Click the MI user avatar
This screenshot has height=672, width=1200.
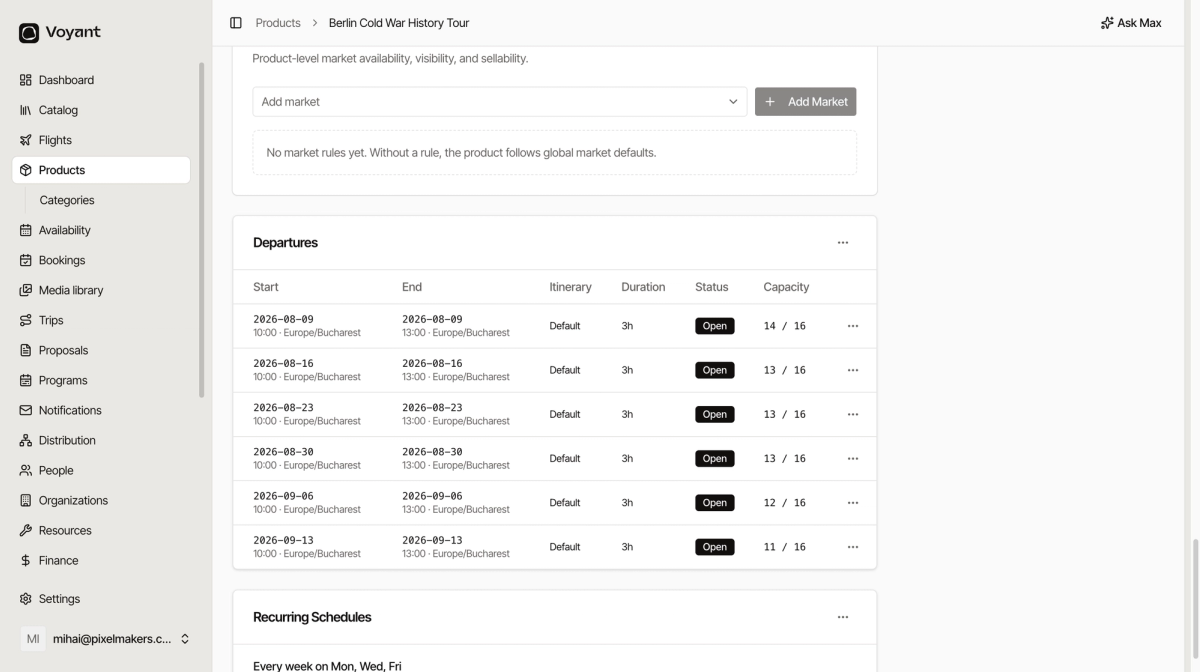[33, 639]
